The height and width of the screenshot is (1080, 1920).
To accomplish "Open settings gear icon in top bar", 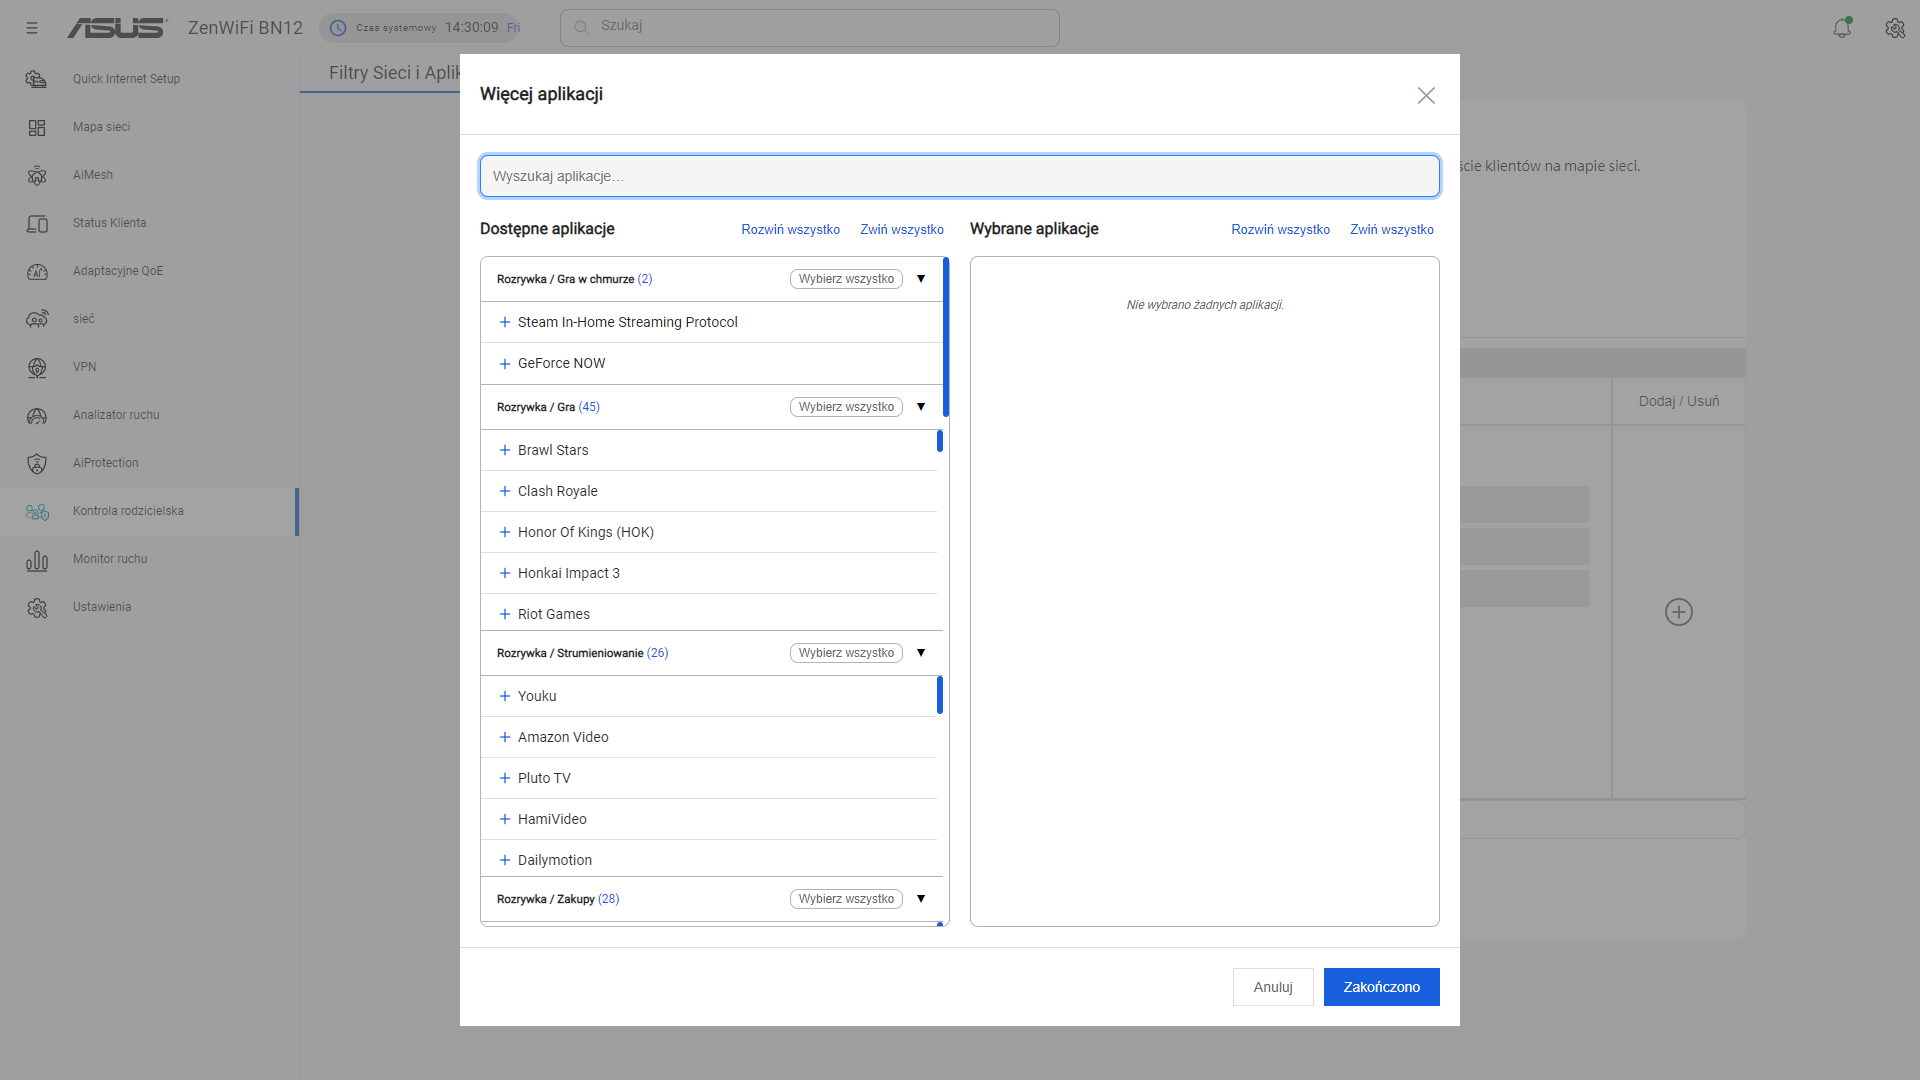I will 1895,28.
